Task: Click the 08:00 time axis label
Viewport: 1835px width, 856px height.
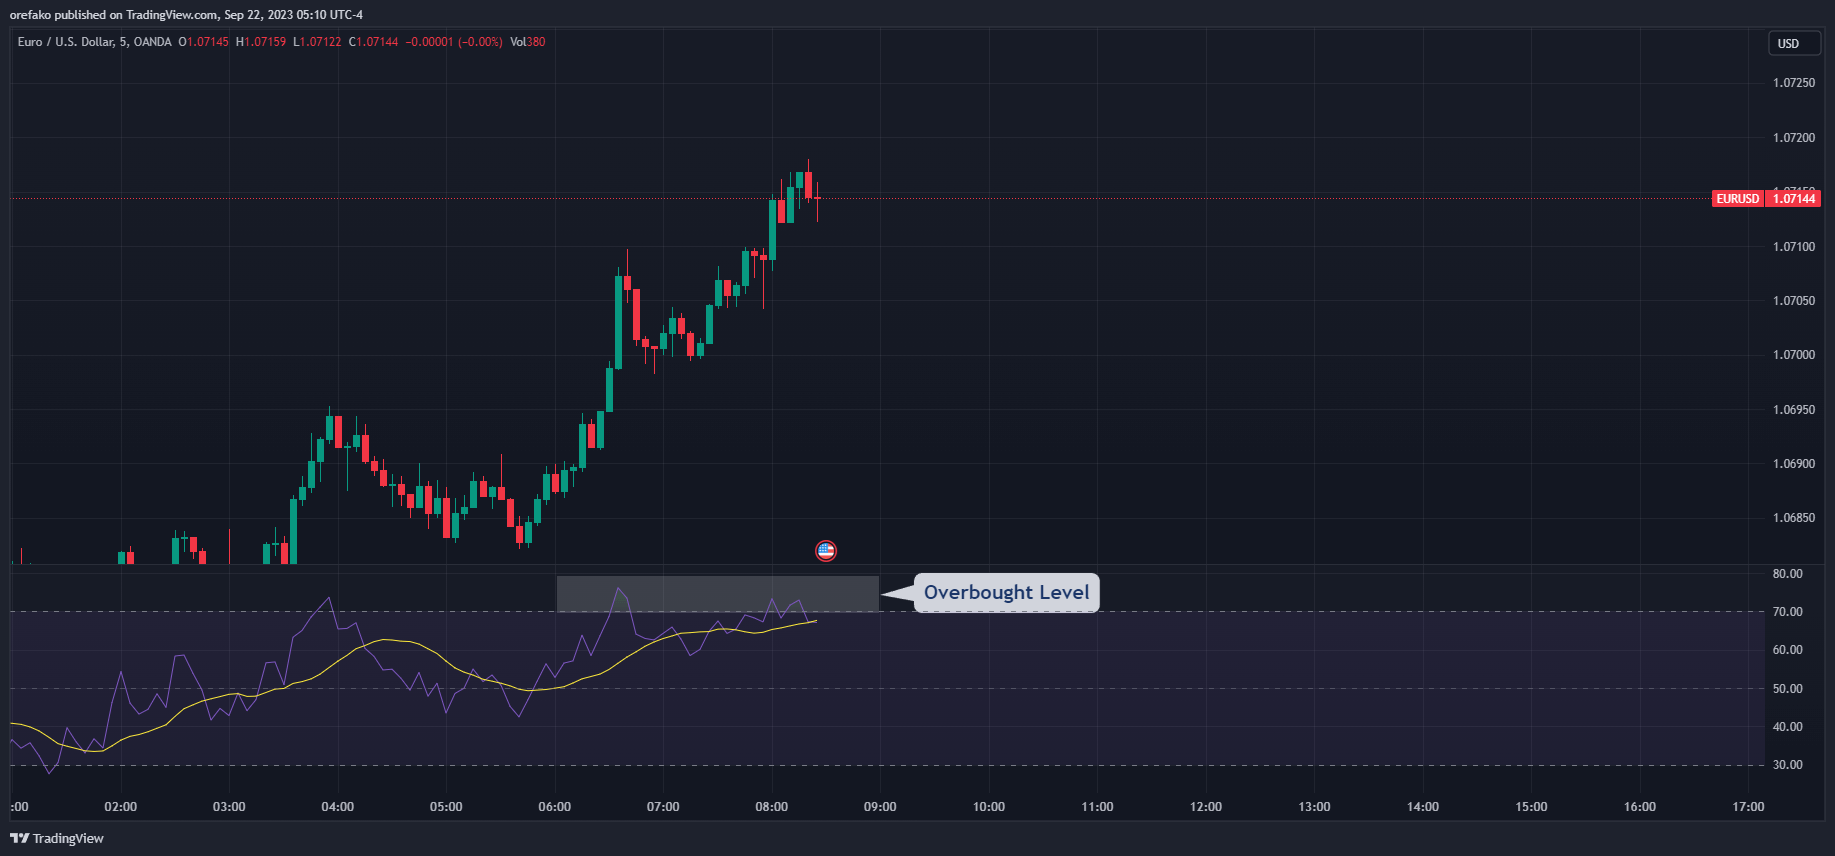Action: point(772,807)
